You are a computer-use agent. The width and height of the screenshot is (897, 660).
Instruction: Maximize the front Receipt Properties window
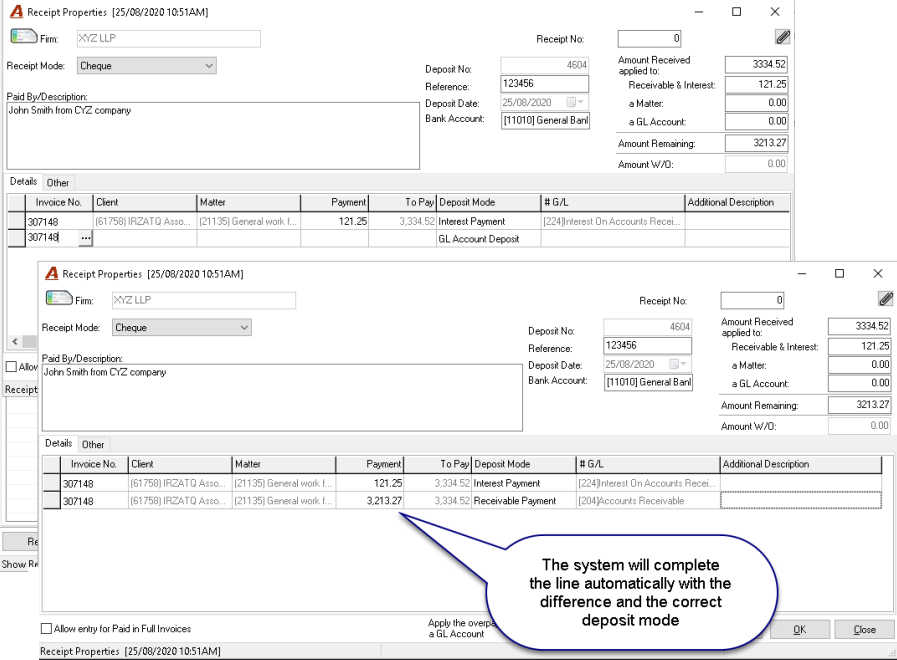pos(839,273)
